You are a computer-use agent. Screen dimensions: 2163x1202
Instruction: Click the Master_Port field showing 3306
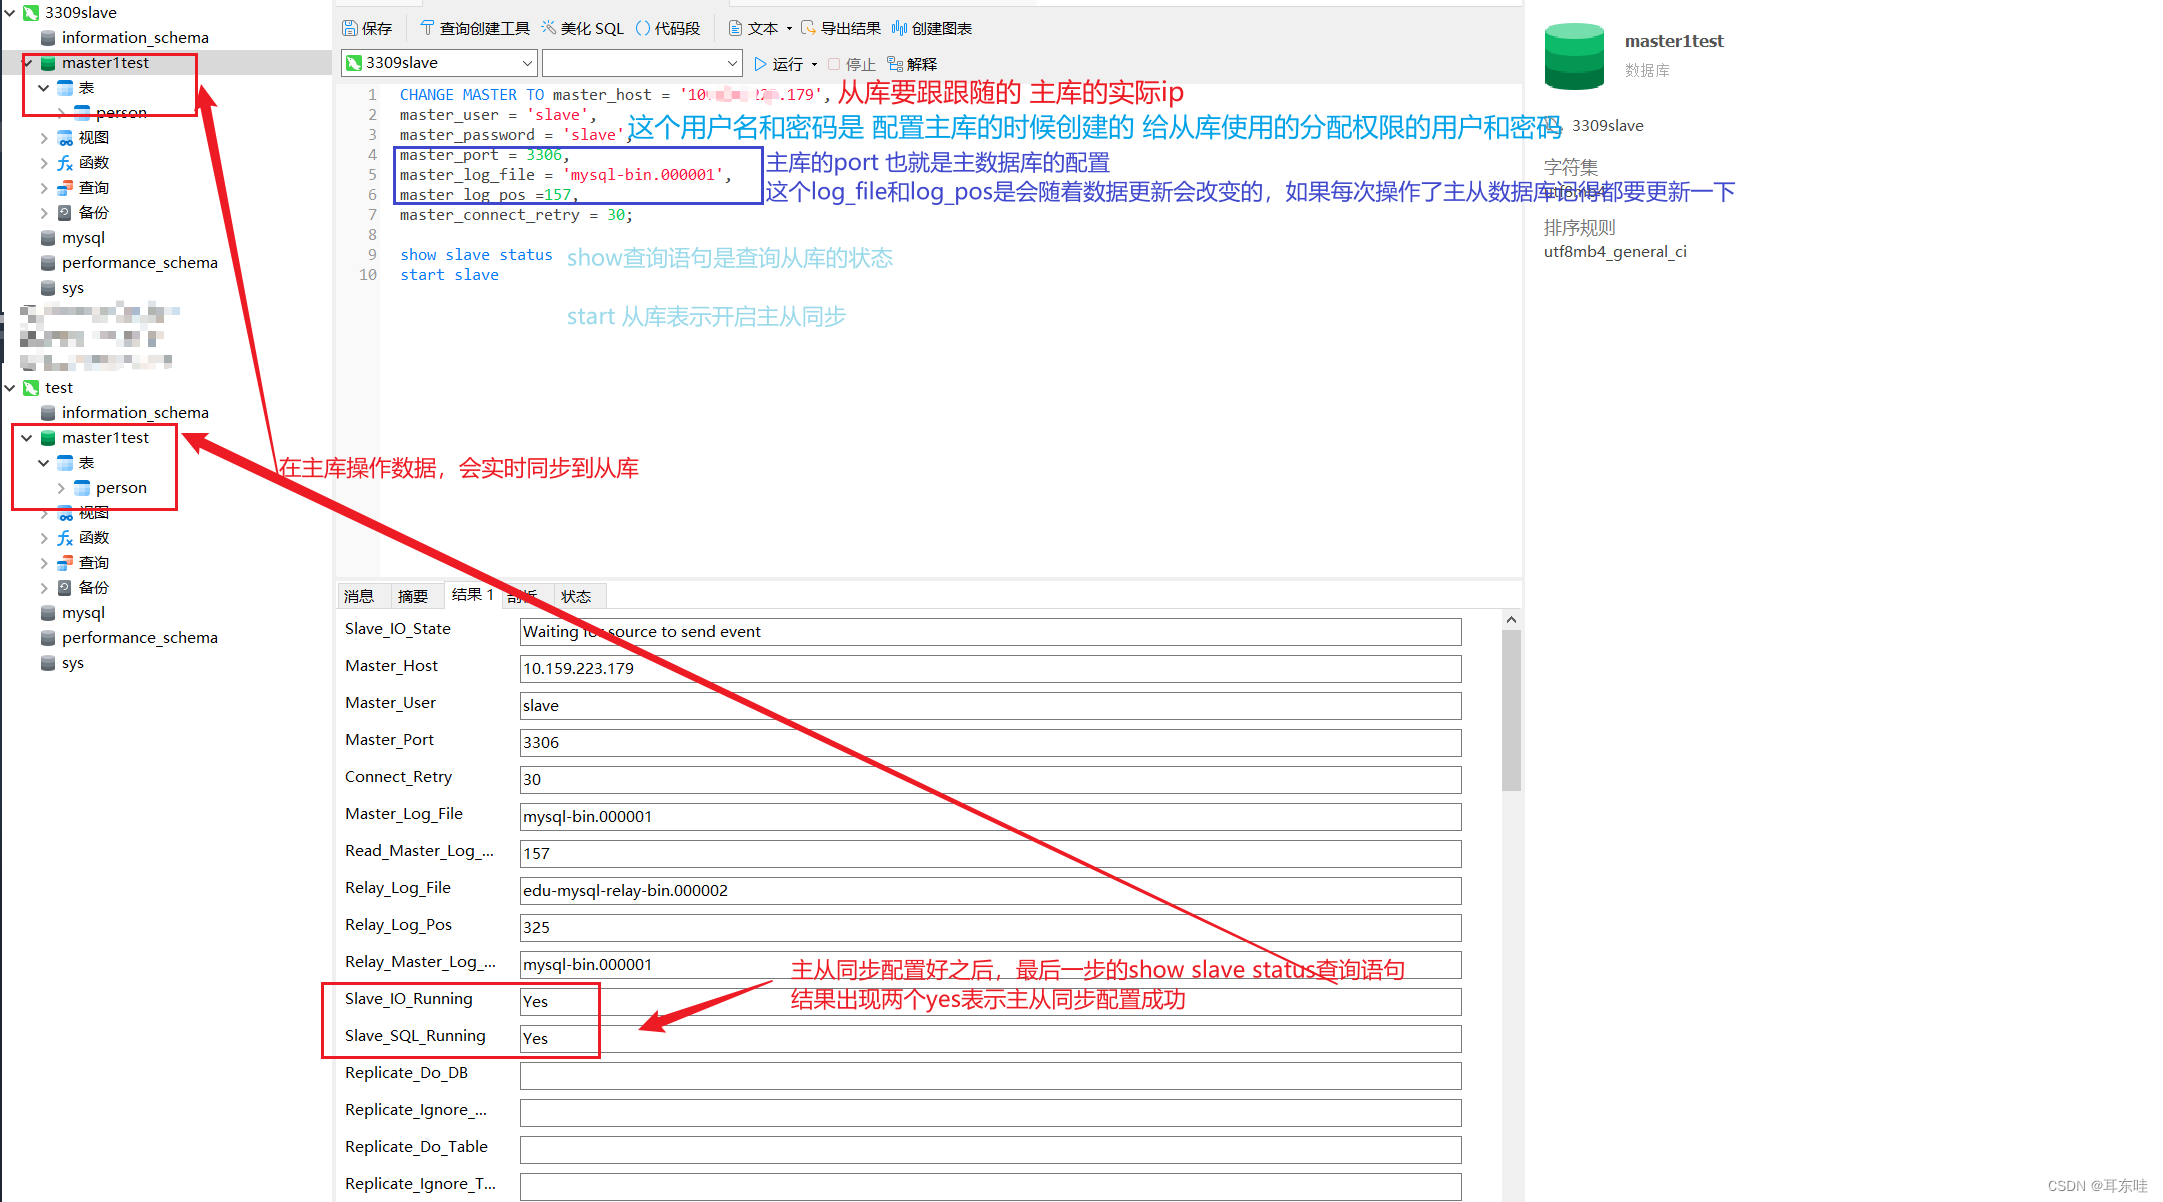[x=990, y=742]
